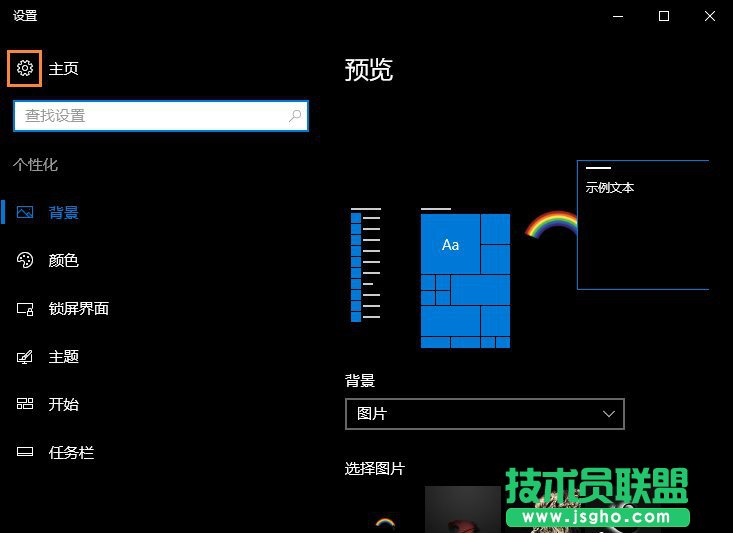Click the 选择图片 label
This screenshot has width=733, height=533.
374,468
